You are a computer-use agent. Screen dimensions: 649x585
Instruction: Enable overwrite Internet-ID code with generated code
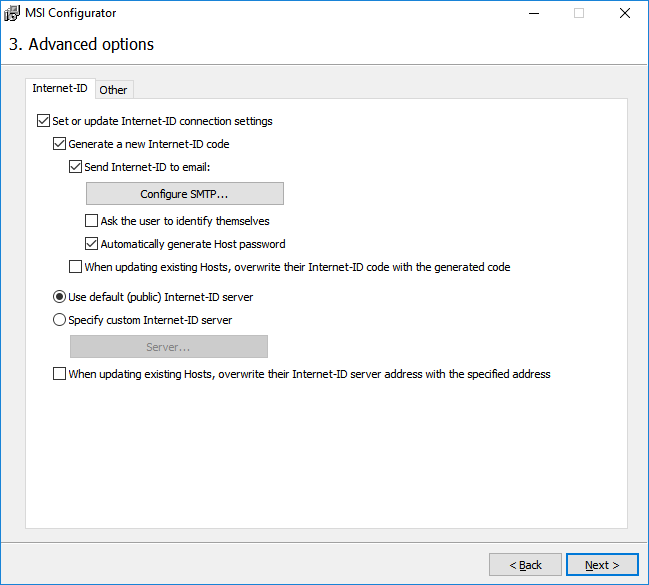76,267
